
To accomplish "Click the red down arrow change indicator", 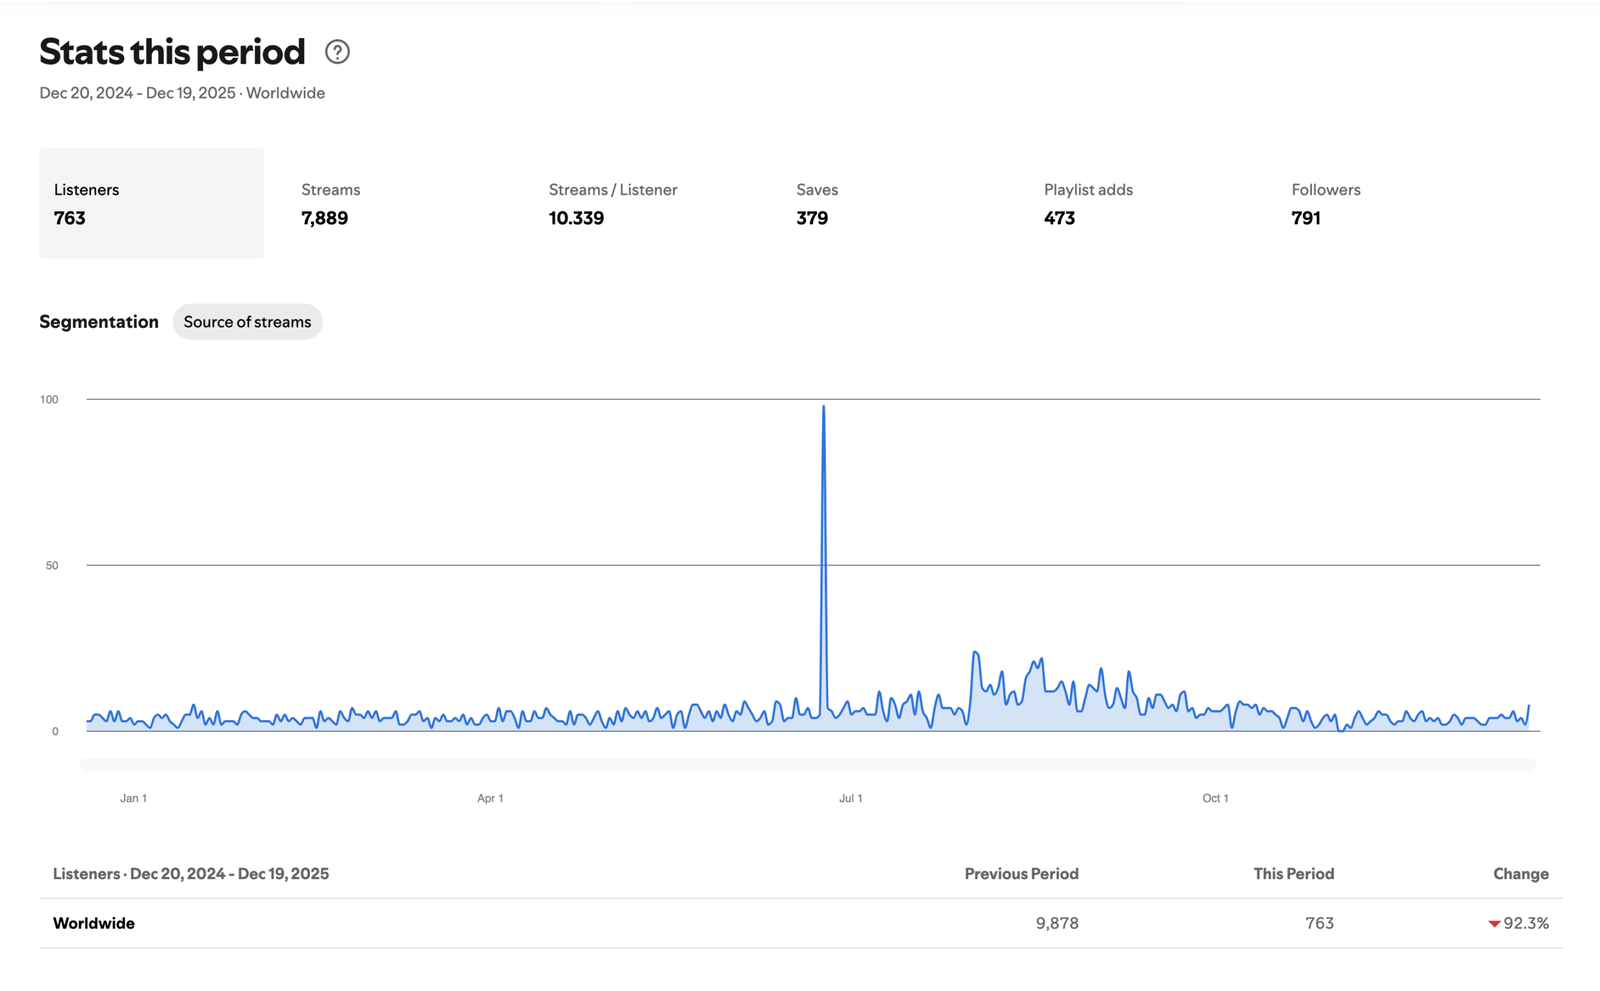I will (1494, 924).
